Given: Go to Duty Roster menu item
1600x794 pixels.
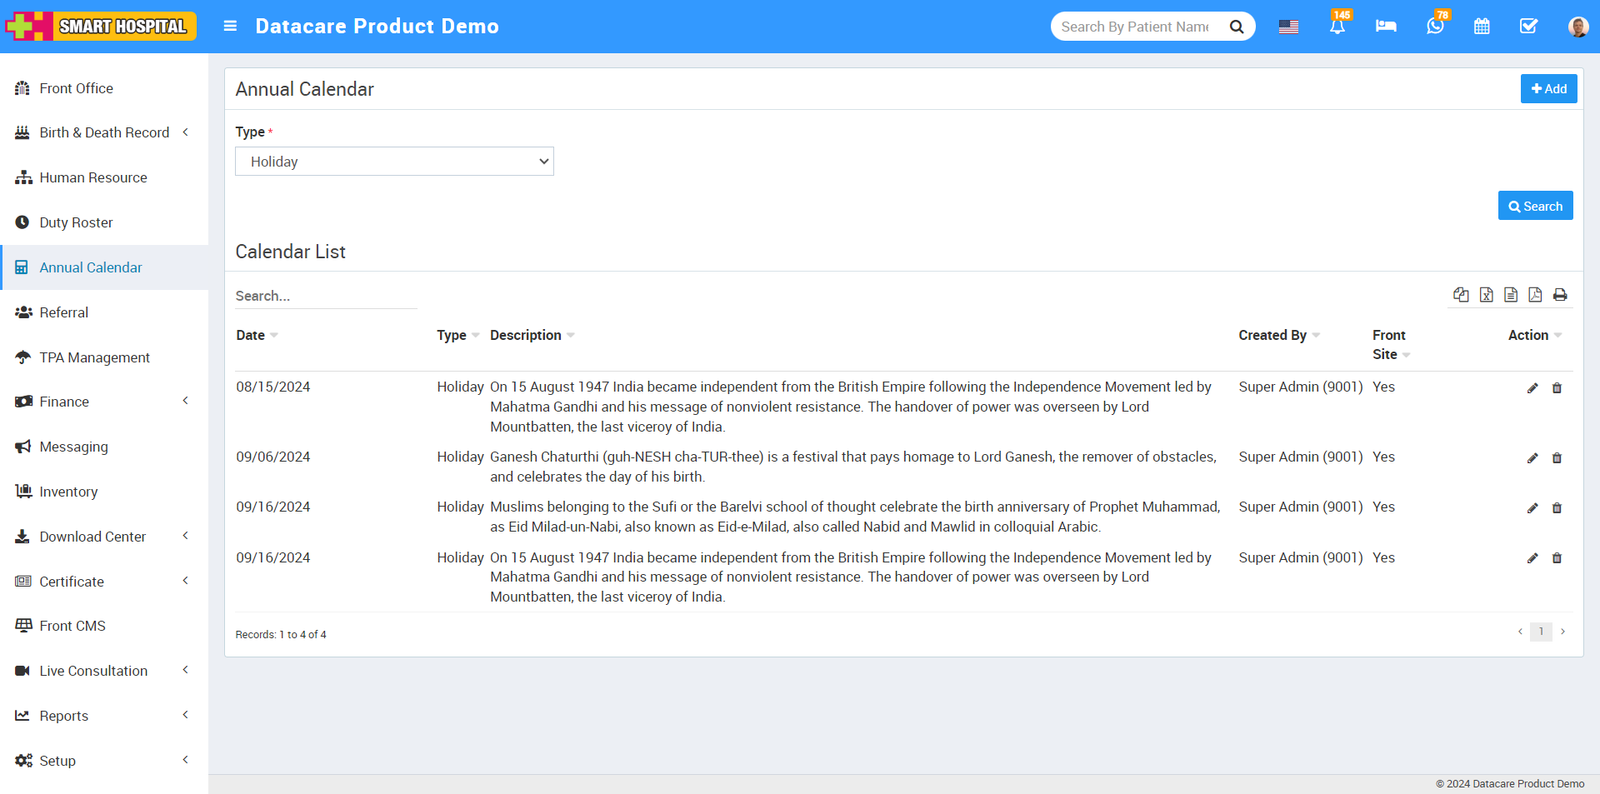Looking at the screenshot, I should (76, 223).
